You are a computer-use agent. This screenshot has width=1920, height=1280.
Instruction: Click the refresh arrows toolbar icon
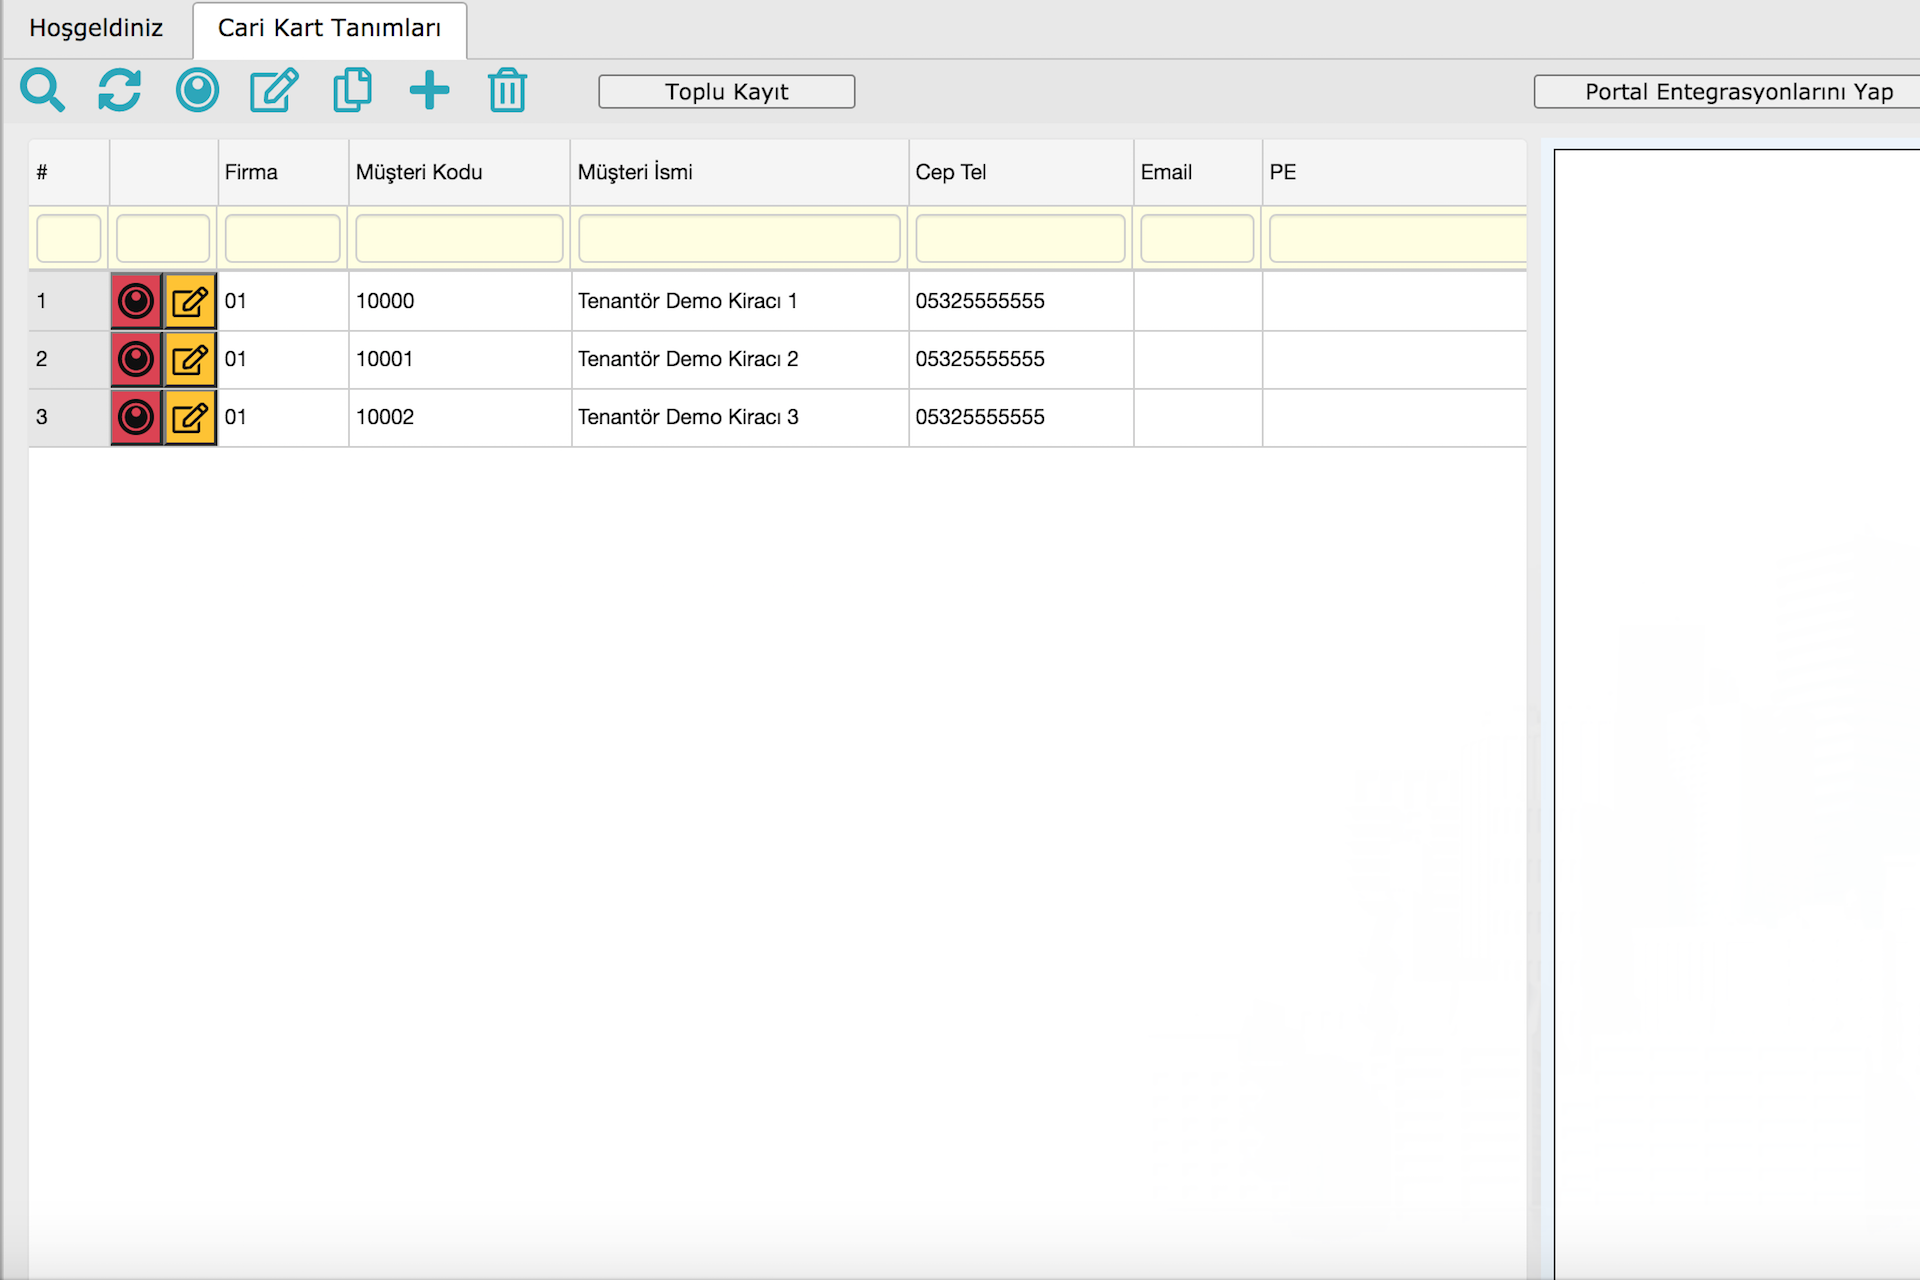[119, 91]
